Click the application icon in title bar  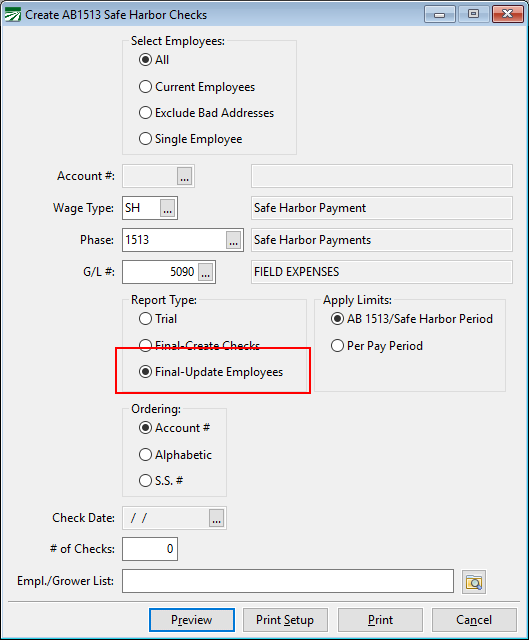tap(12, 15)
